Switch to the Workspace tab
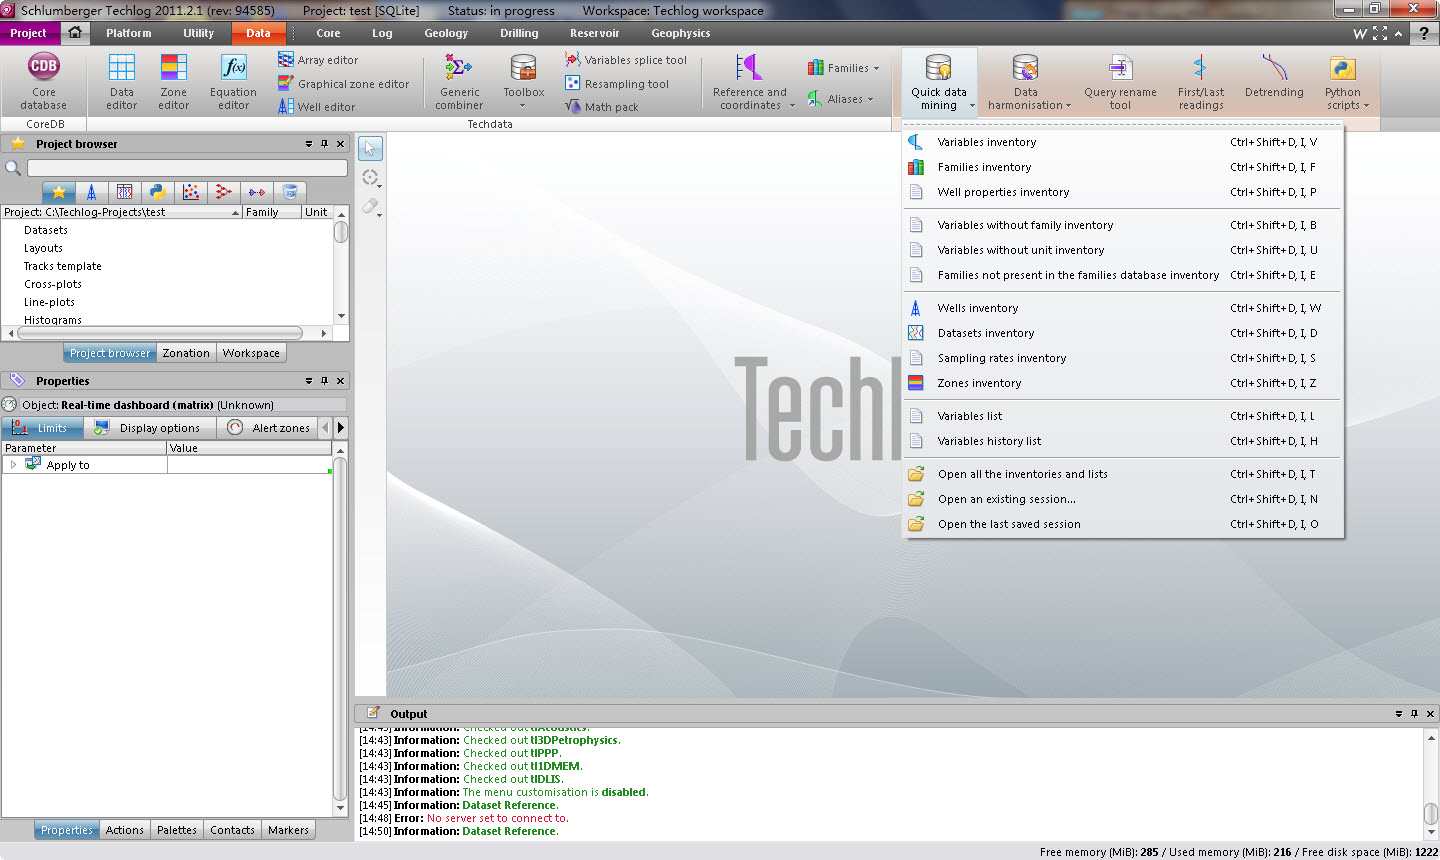Image resolution: width=1440 pixels, height=860 pixels. pyautogui.click(x=251, y=353)
